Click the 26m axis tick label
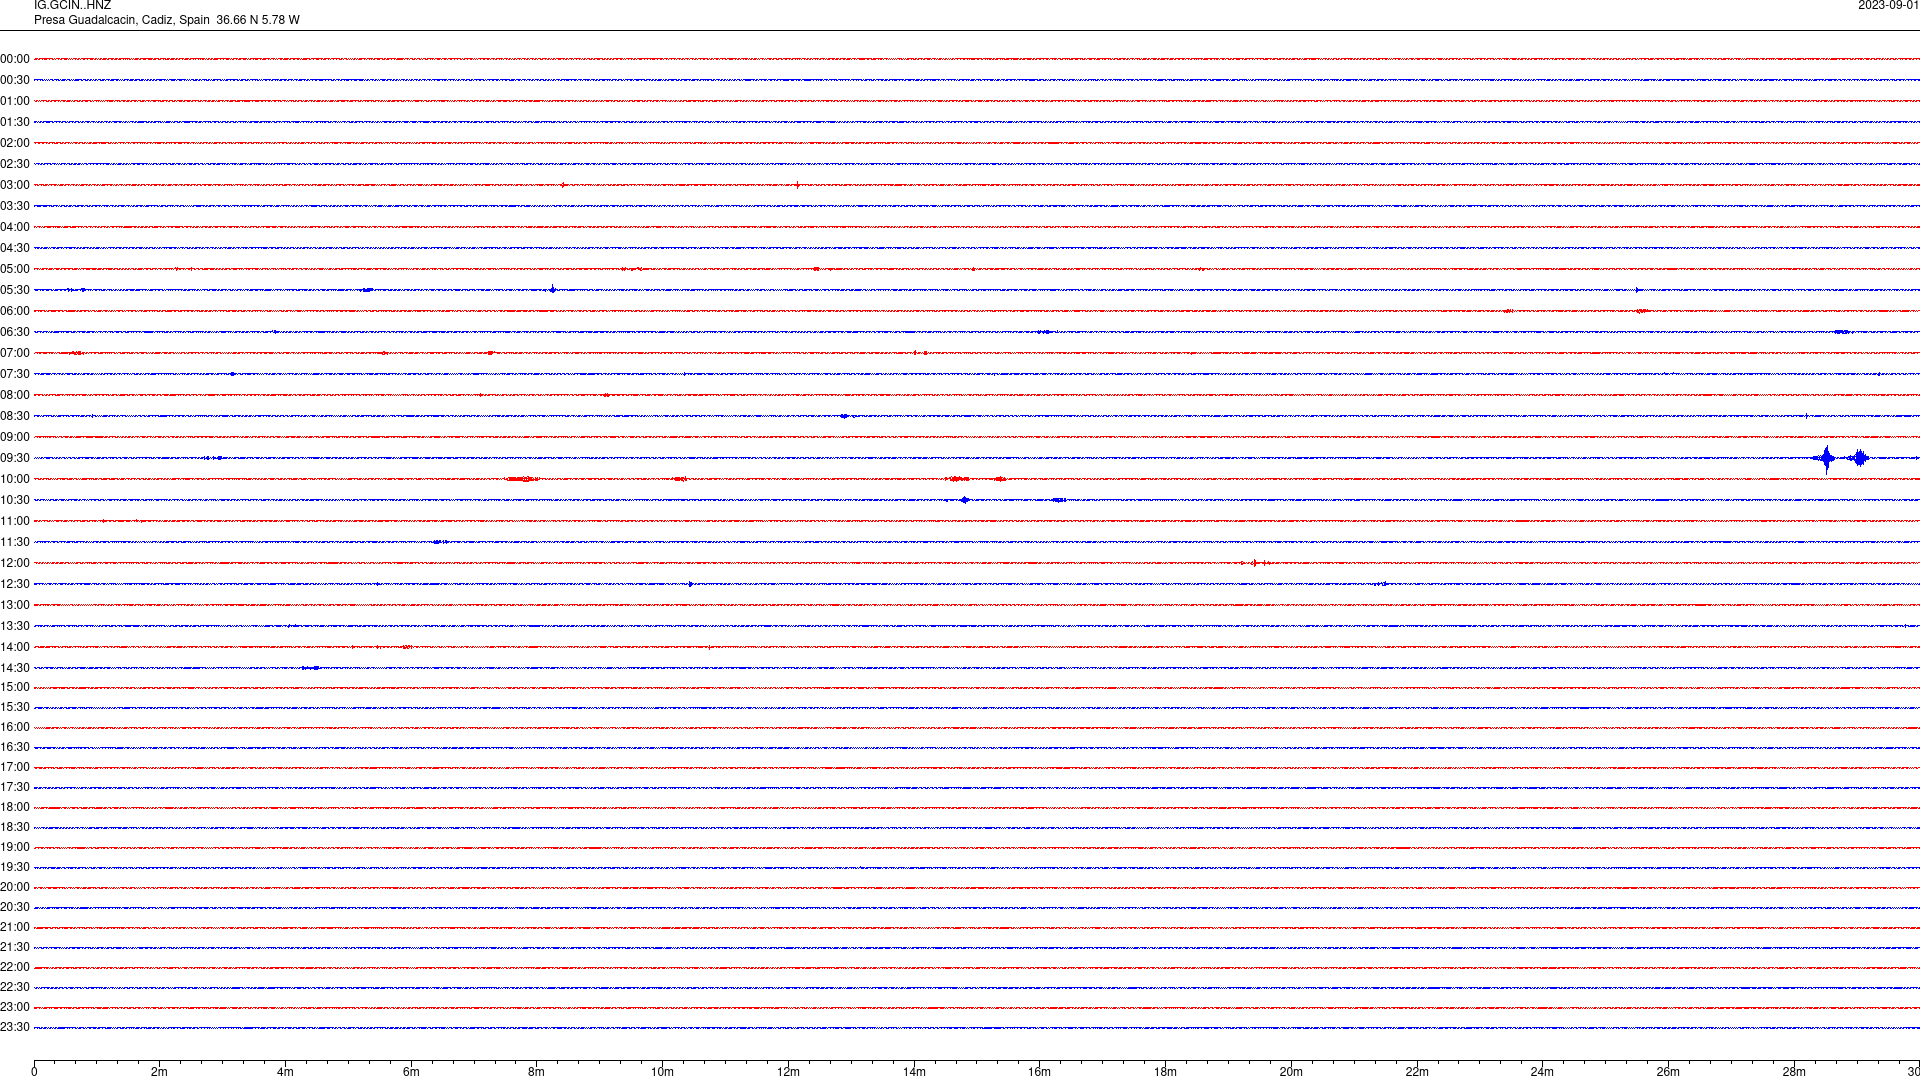The image size is (1920, 1080). click(x=1668, y=1072)
